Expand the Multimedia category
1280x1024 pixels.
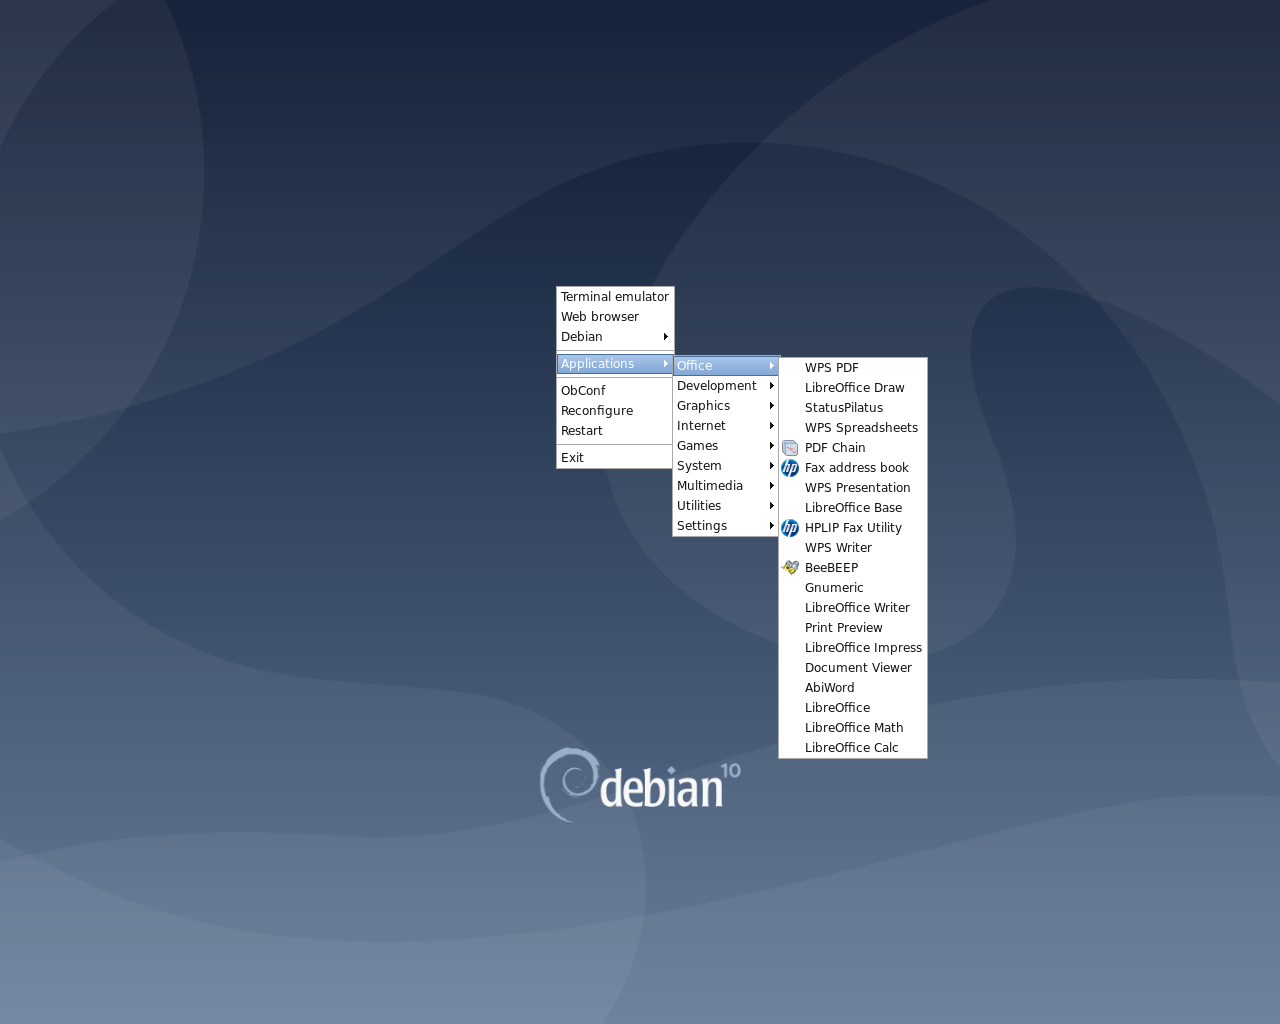tap(726, 486)
